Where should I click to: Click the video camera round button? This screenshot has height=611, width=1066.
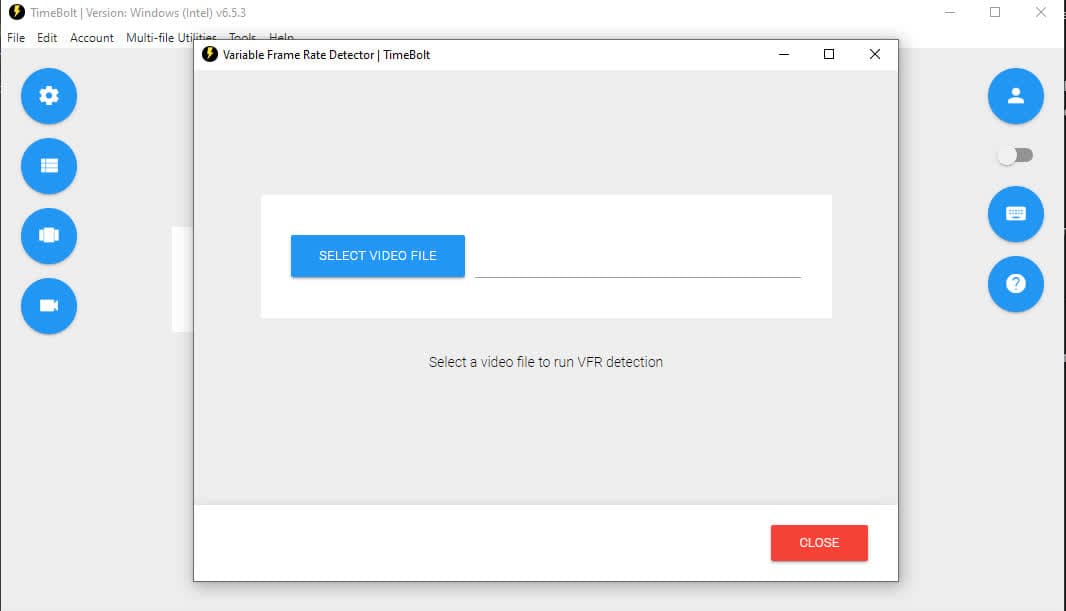click(x=49, y=305)
